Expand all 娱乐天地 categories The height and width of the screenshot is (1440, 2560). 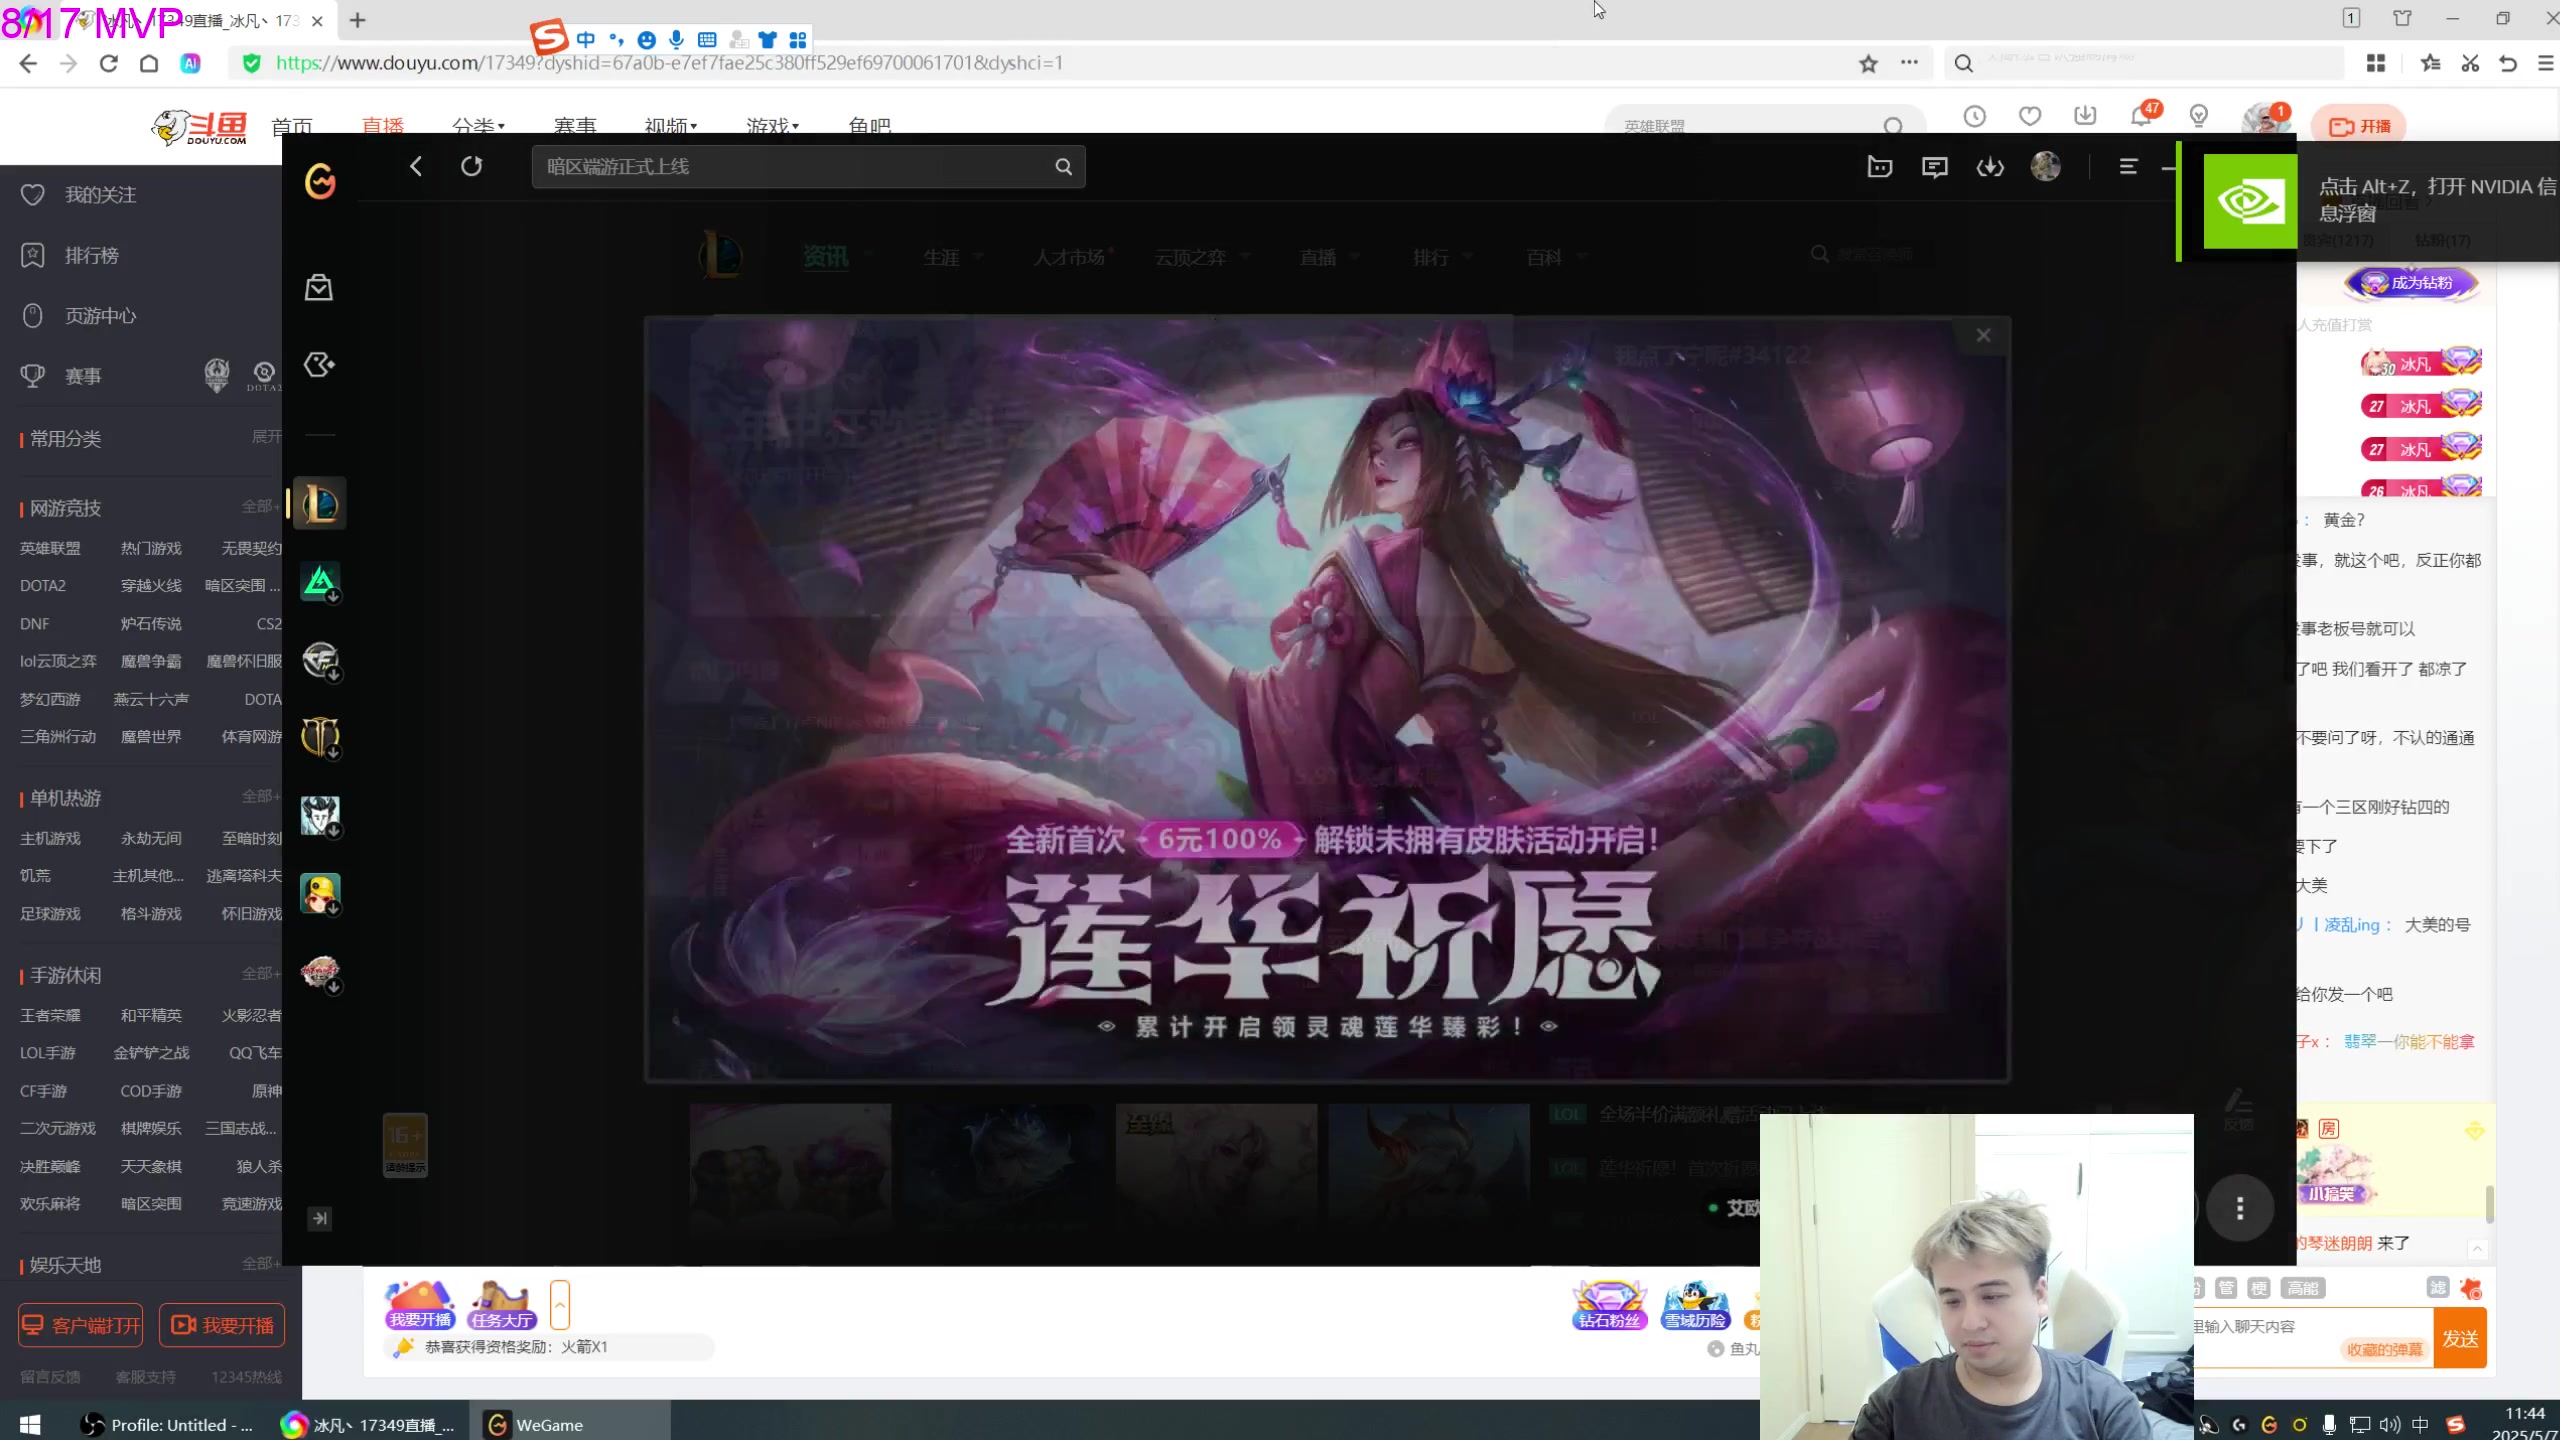coord(260,1263)
